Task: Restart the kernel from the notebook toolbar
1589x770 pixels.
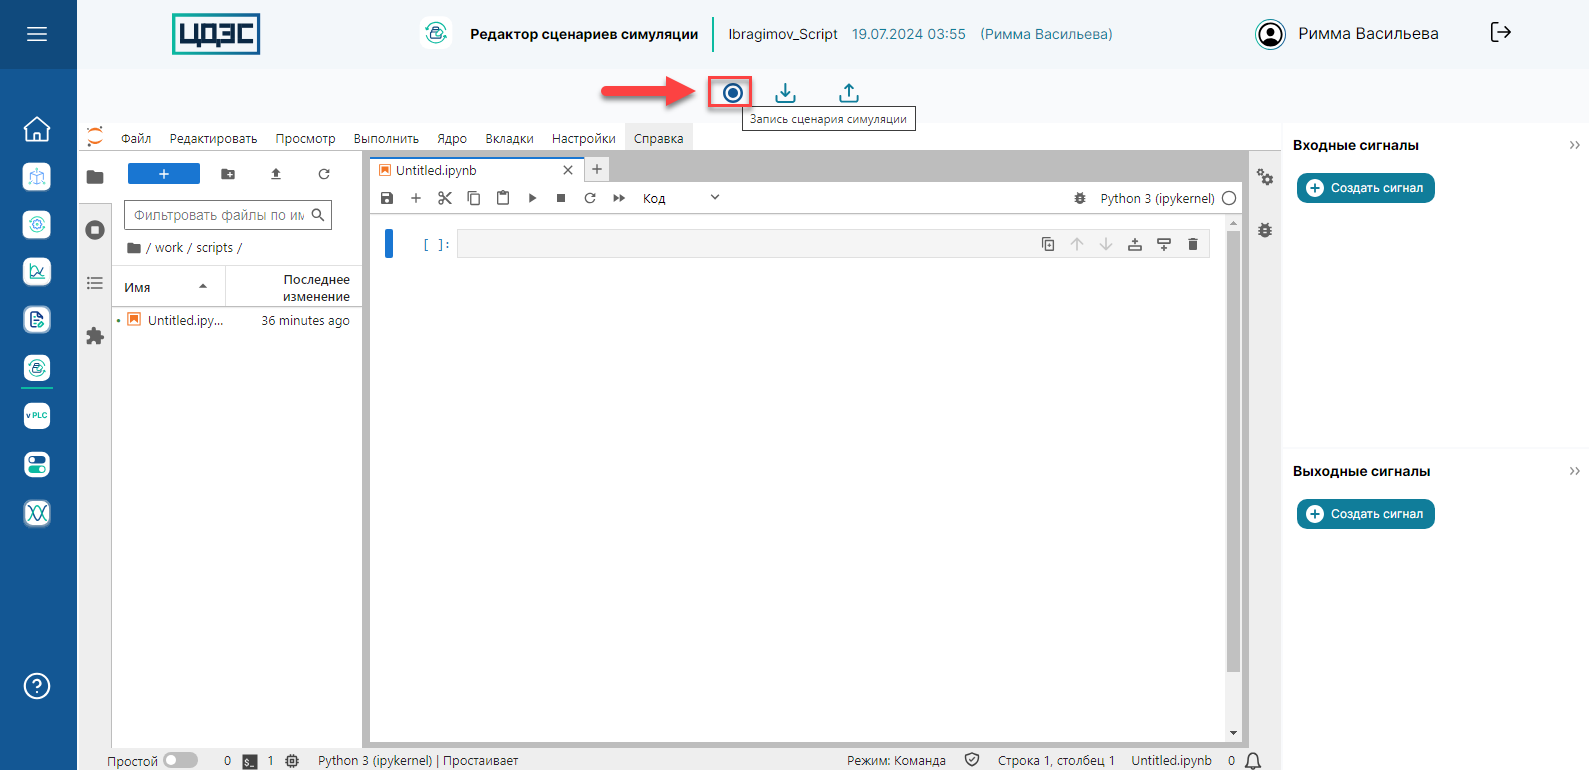Action: (590, 198)
